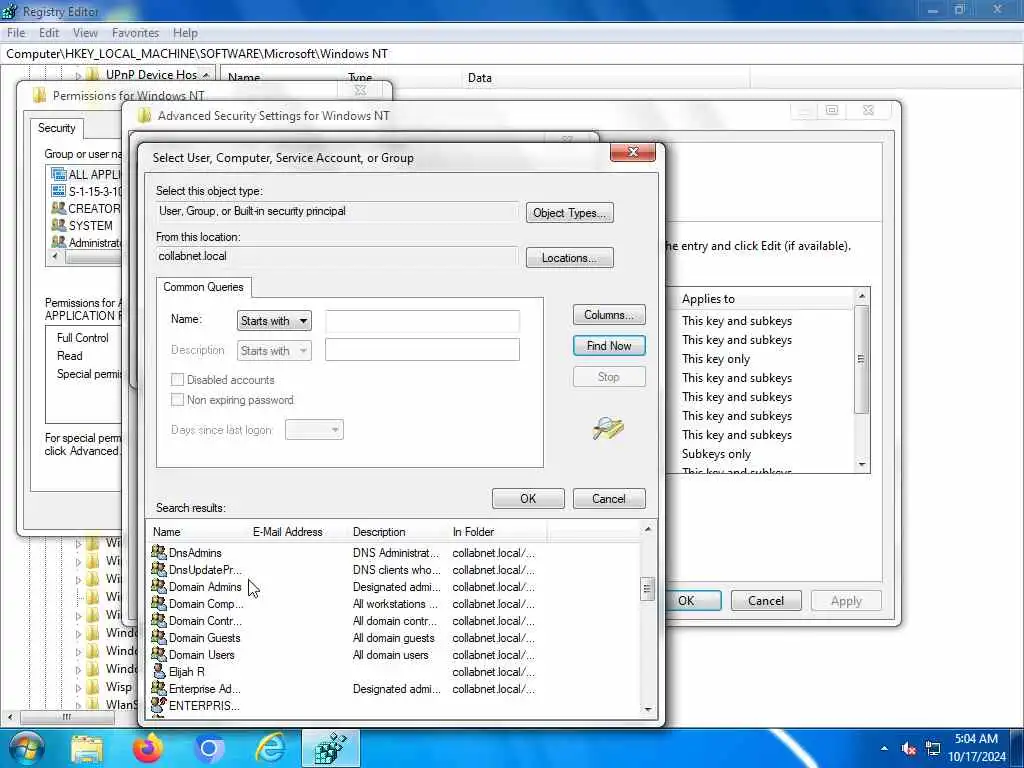Sort results by In Folder column header
The height and width of the screenshot is (768, 1024).
[x=498, y=532]
